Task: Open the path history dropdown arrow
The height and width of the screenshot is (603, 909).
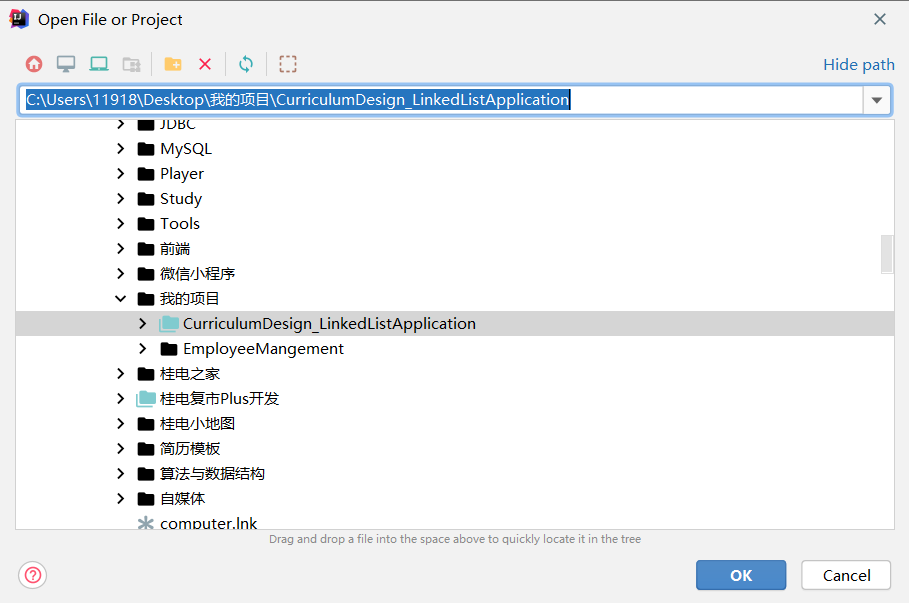Action: click(x=877, y=100)
